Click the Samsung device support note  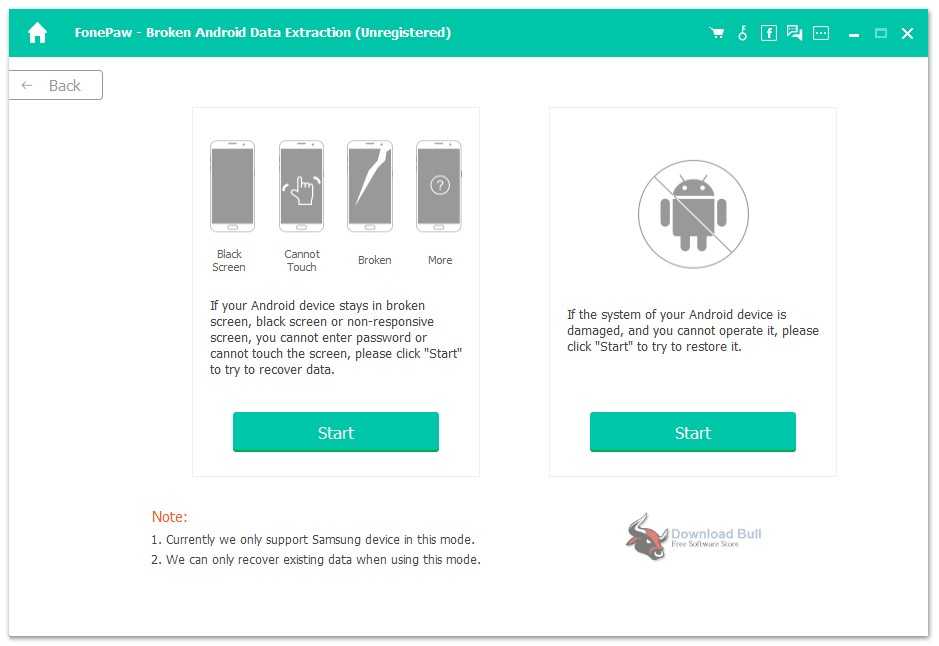313,539
